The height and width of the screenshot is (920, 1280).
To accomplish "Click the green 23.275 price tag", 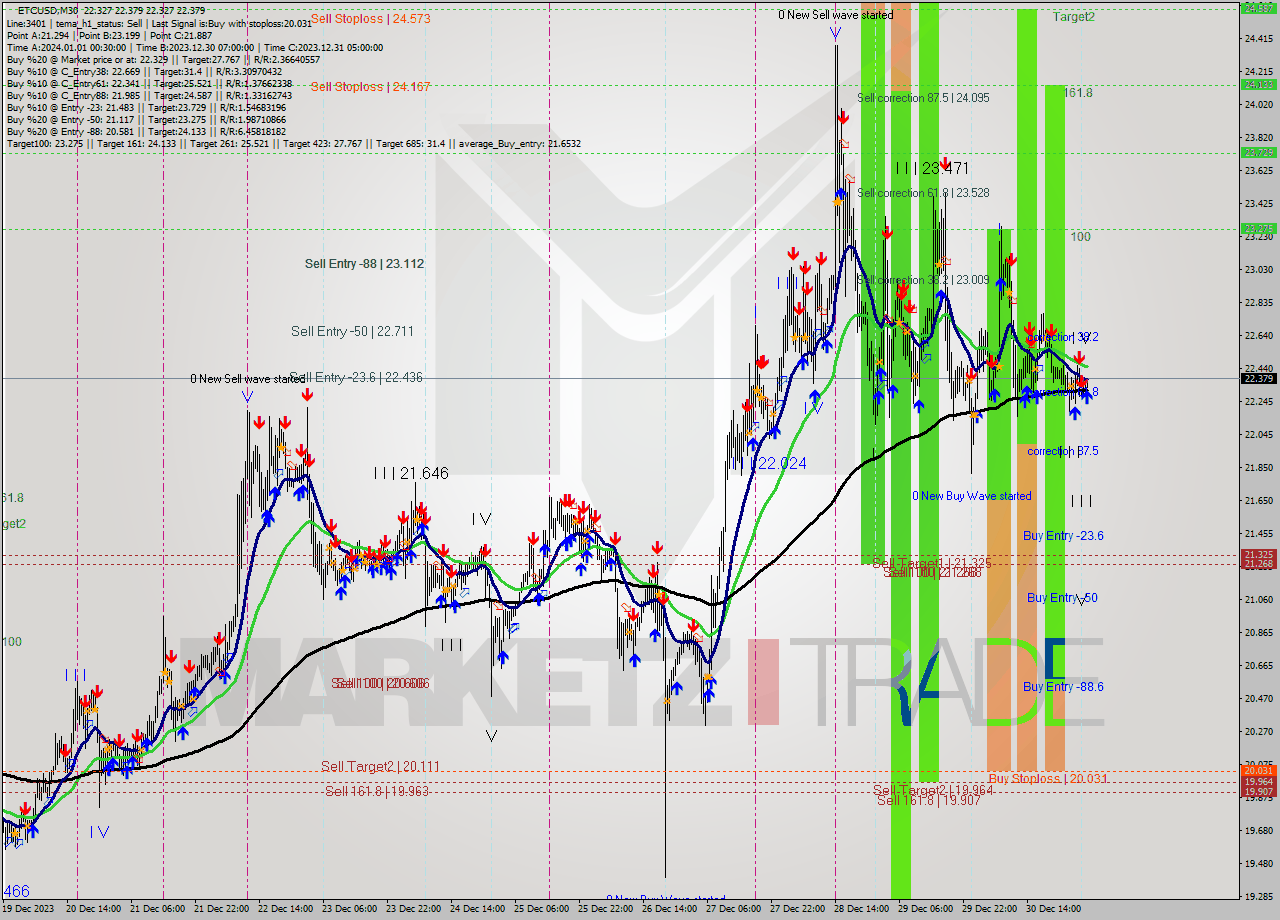I will click(1258, 229).
